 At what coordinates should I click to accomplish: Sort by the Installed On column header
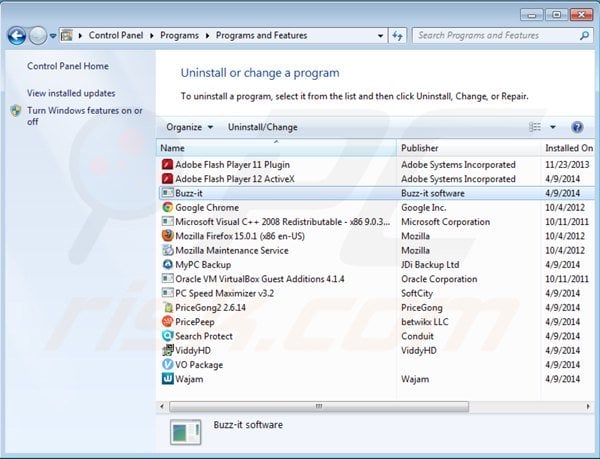569,148
